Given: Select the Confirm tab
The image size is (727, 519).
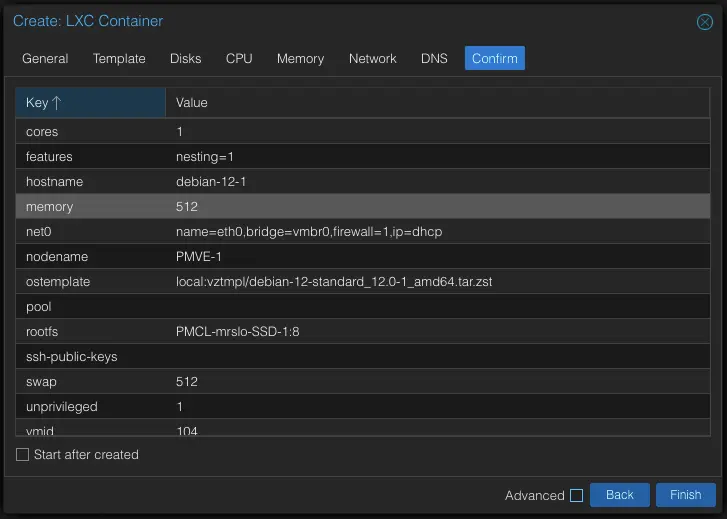Looking at the screenshot, I should (x=494, y=59).
